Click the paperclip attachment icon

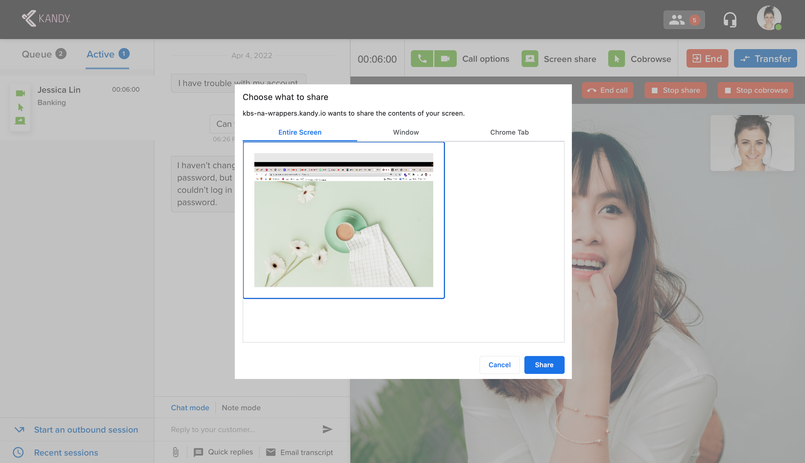point(176,452)
